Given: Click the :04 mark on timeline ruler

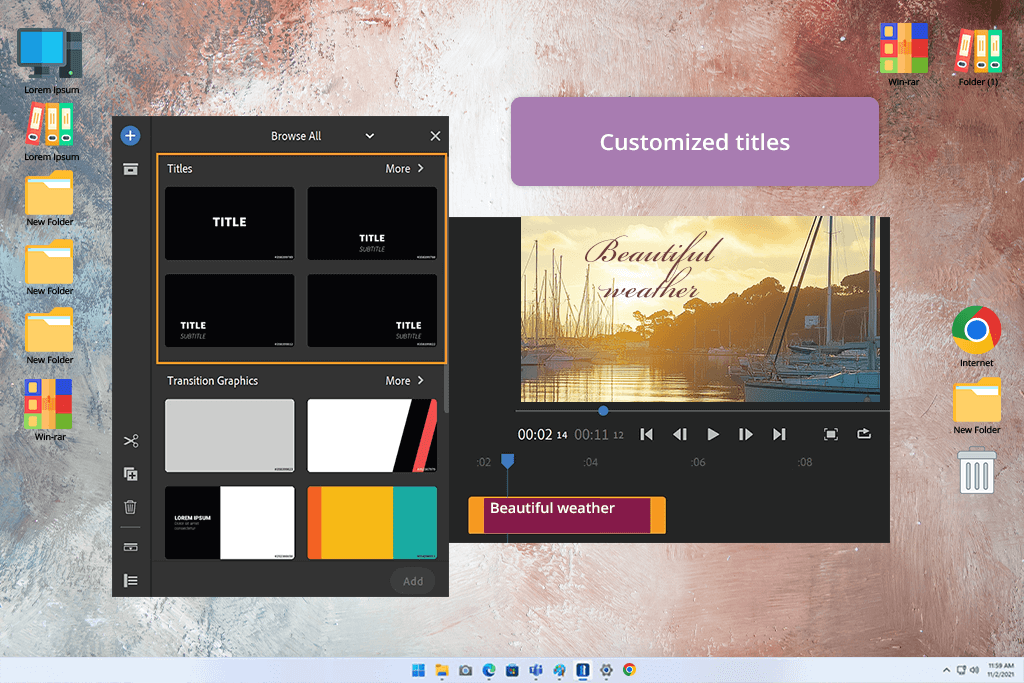Looking at the screenshot, I should (x=590, y=462).
